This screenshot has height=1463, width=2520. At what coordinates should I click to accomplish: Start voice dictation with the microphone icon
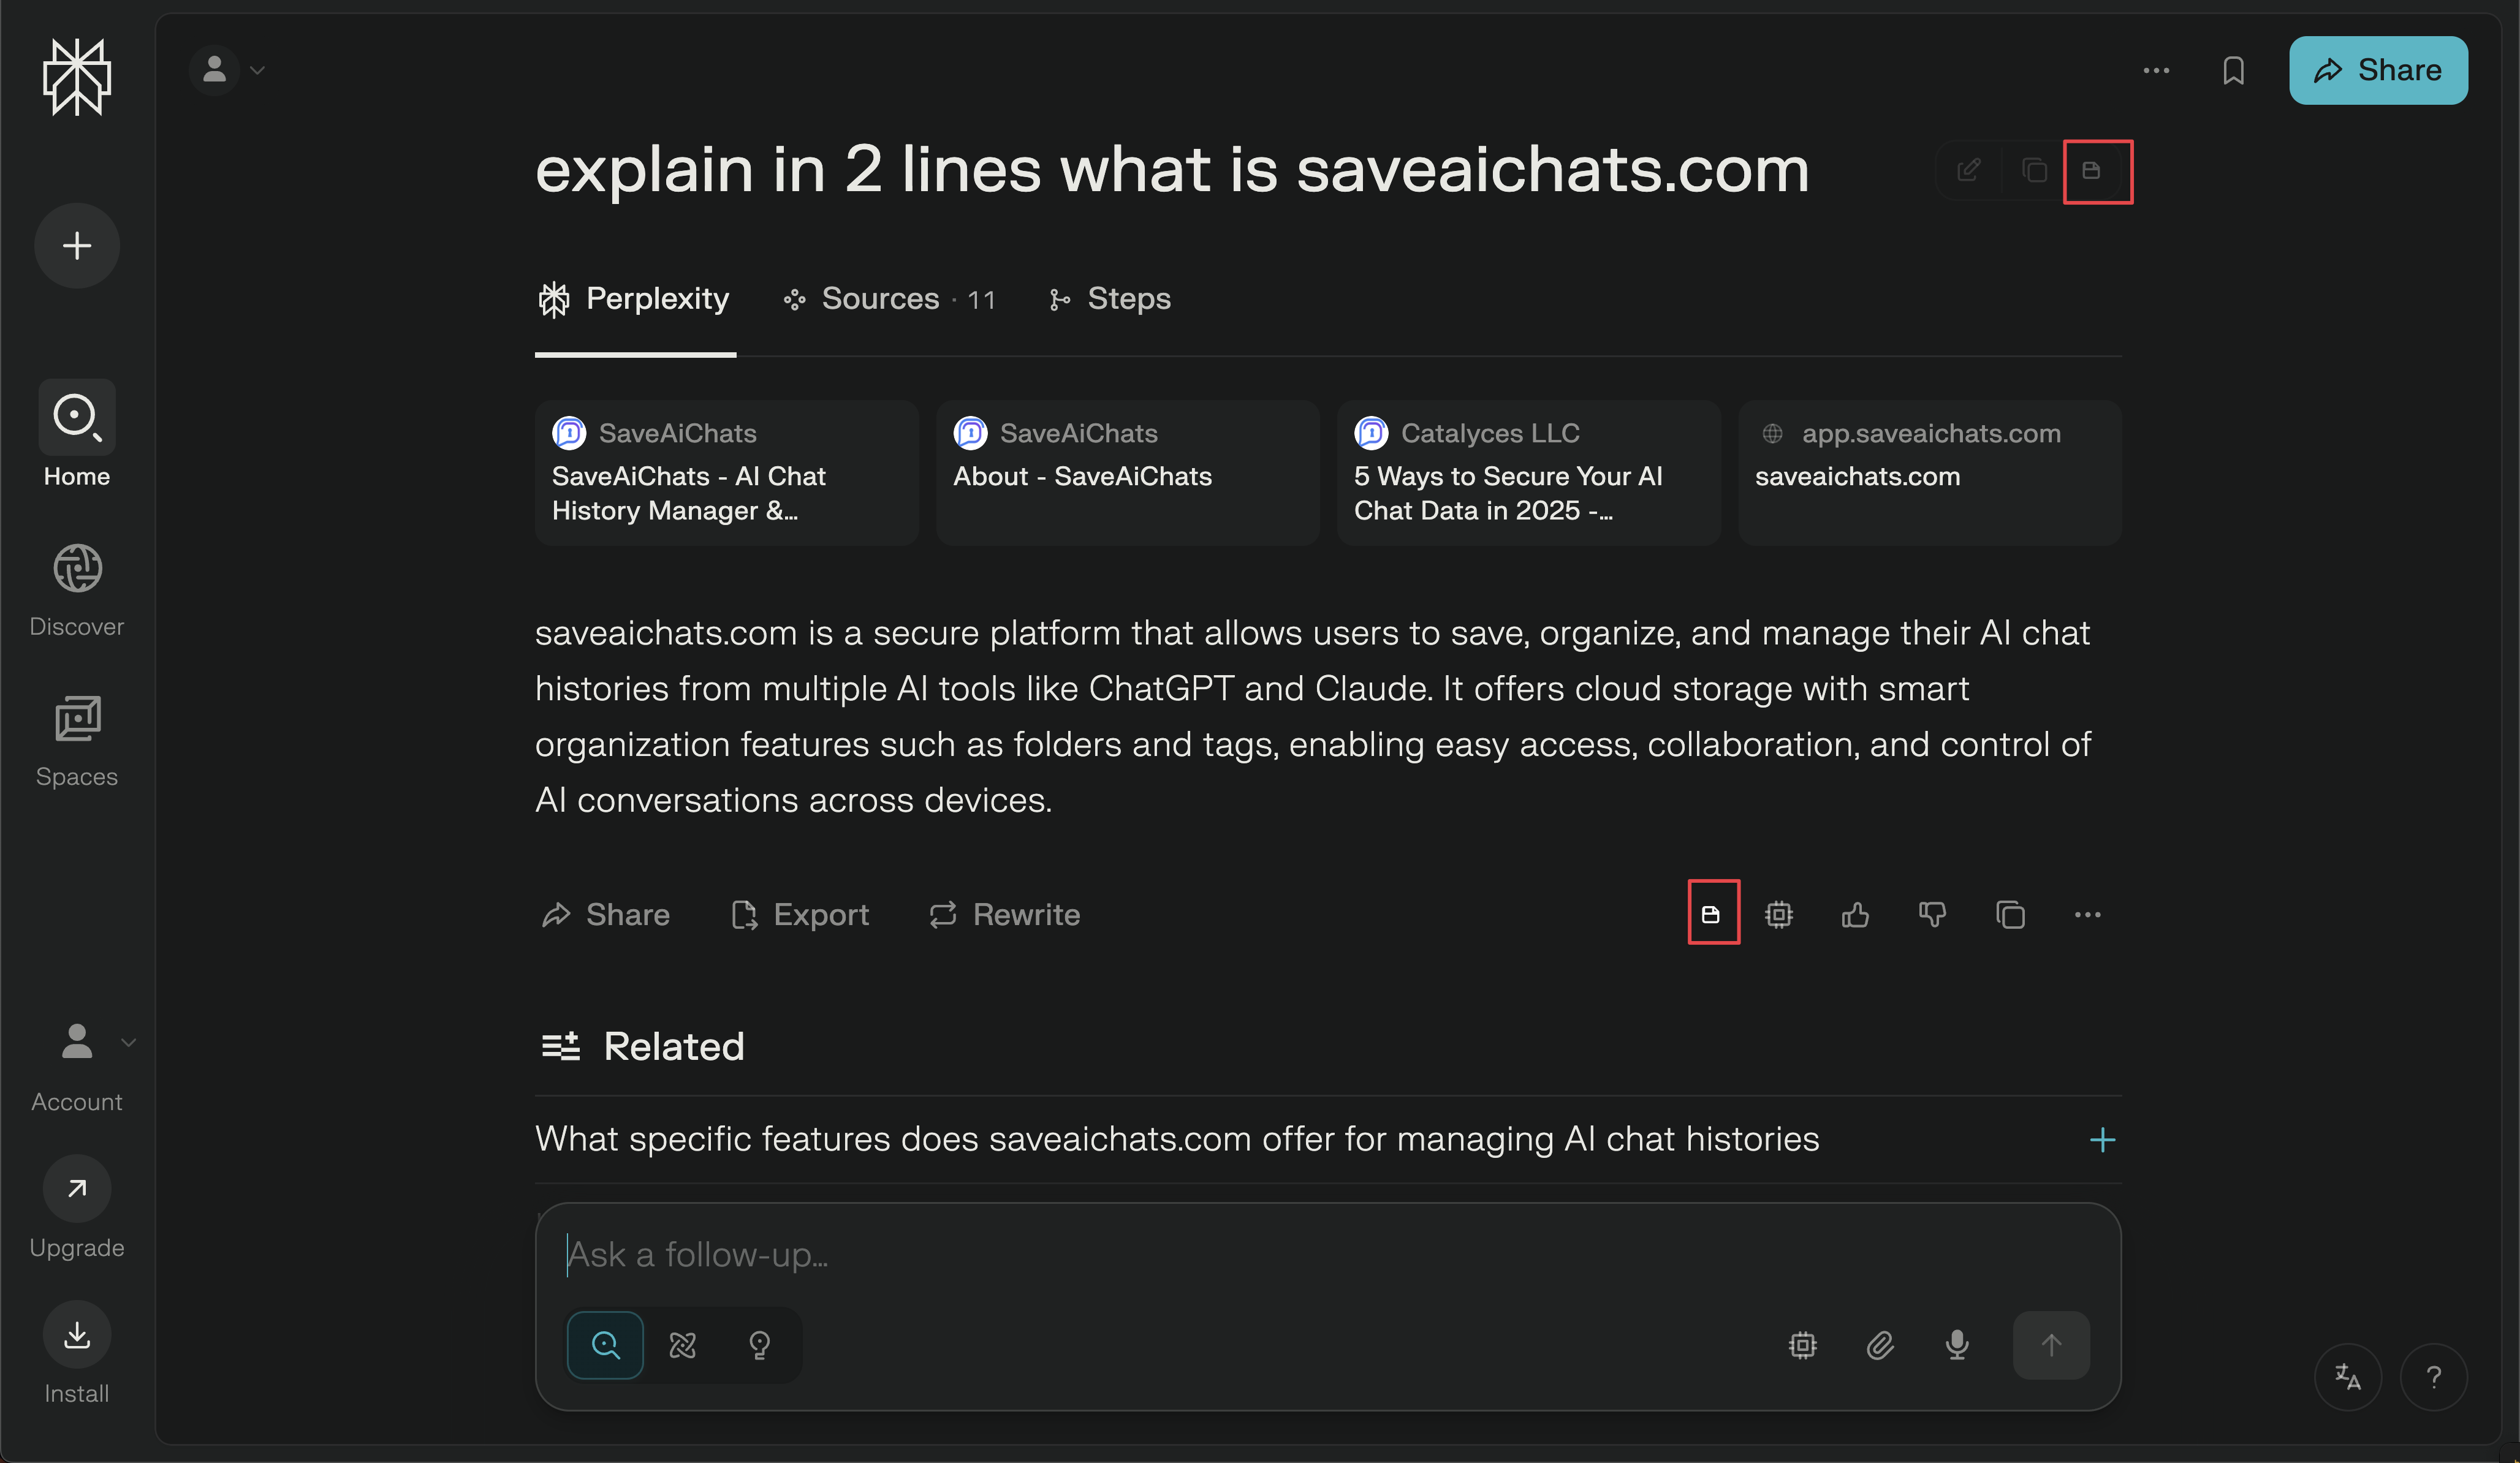coord(1957,1345)
